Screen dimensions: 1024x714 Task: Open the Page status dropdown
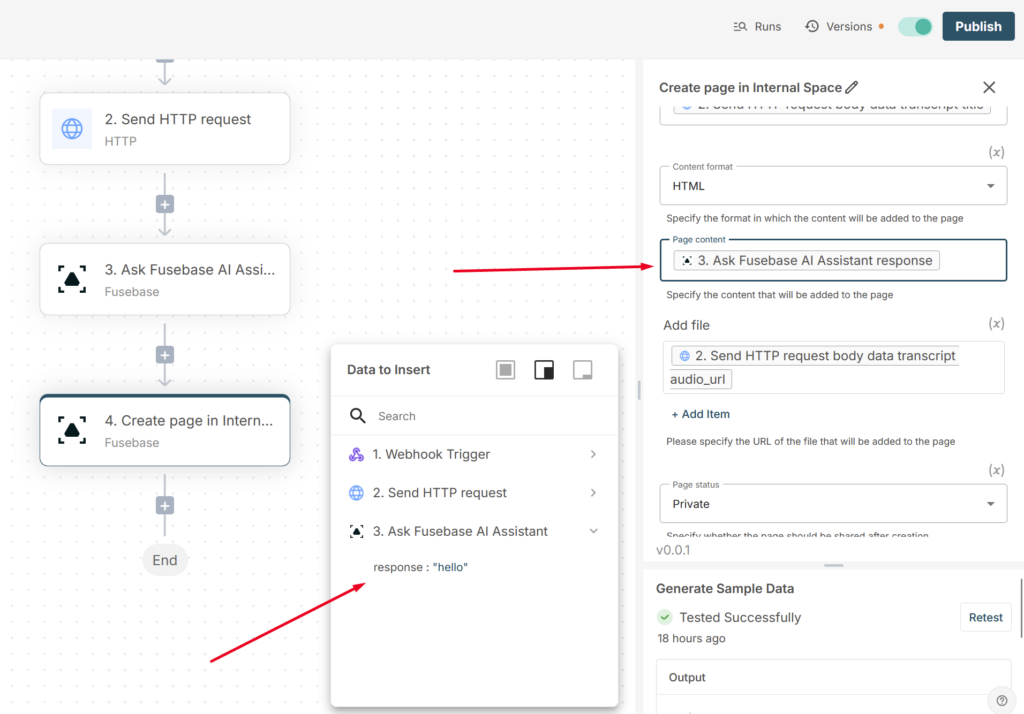833,504
